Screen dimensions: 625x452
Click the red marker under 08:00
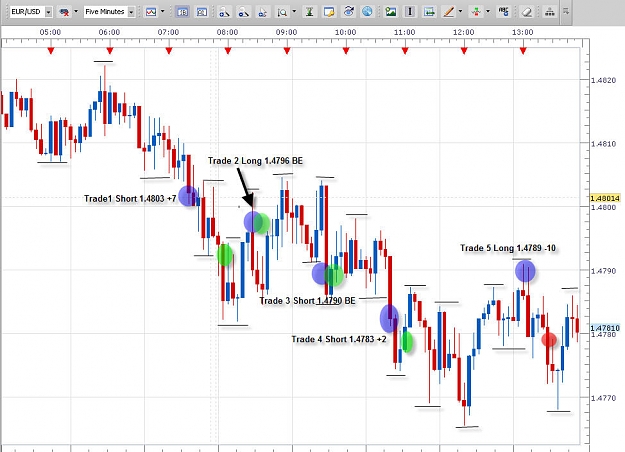click(228, 51)
